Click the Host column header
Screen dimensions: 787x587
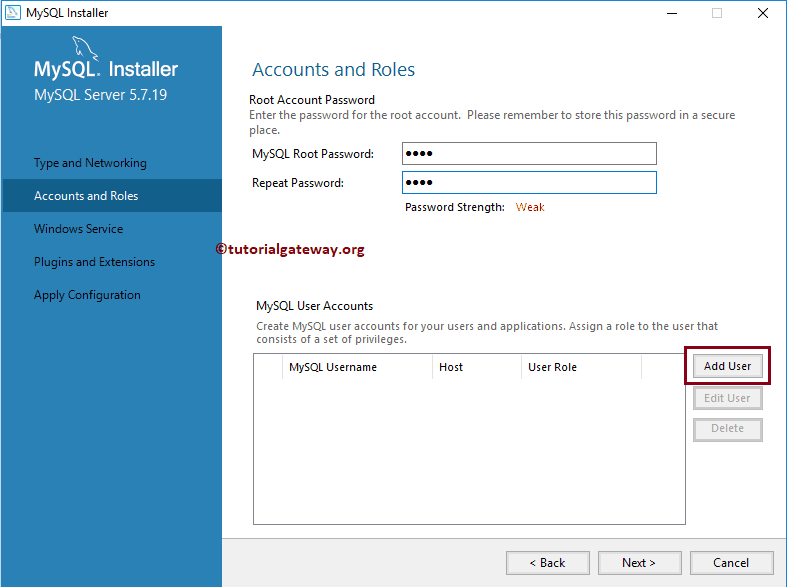coord(477,367)
